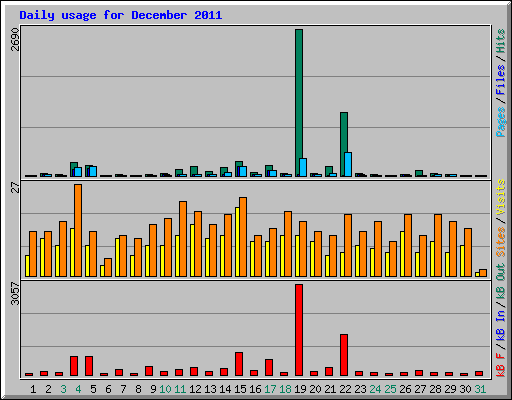Select the orange visits bar for day 26
Image resolution: width=512 pixels, height=400 pixels.
(x=408, y=245)
